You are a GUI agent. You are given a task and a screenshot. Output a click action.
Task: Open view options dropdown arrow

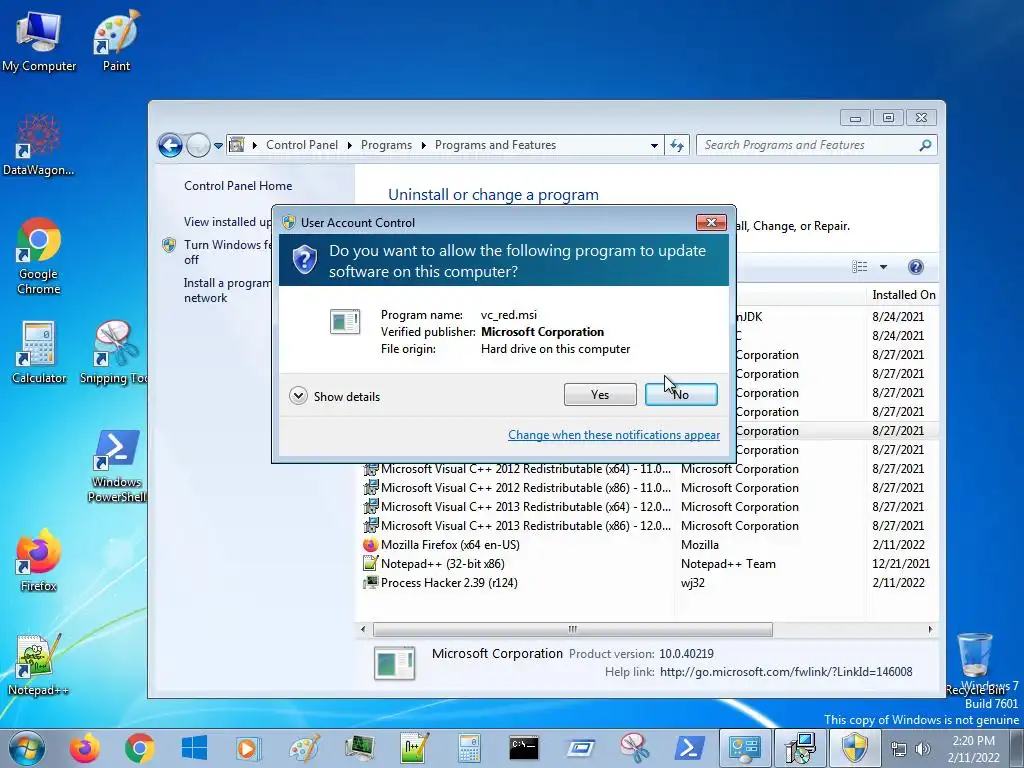pos(883,267)
